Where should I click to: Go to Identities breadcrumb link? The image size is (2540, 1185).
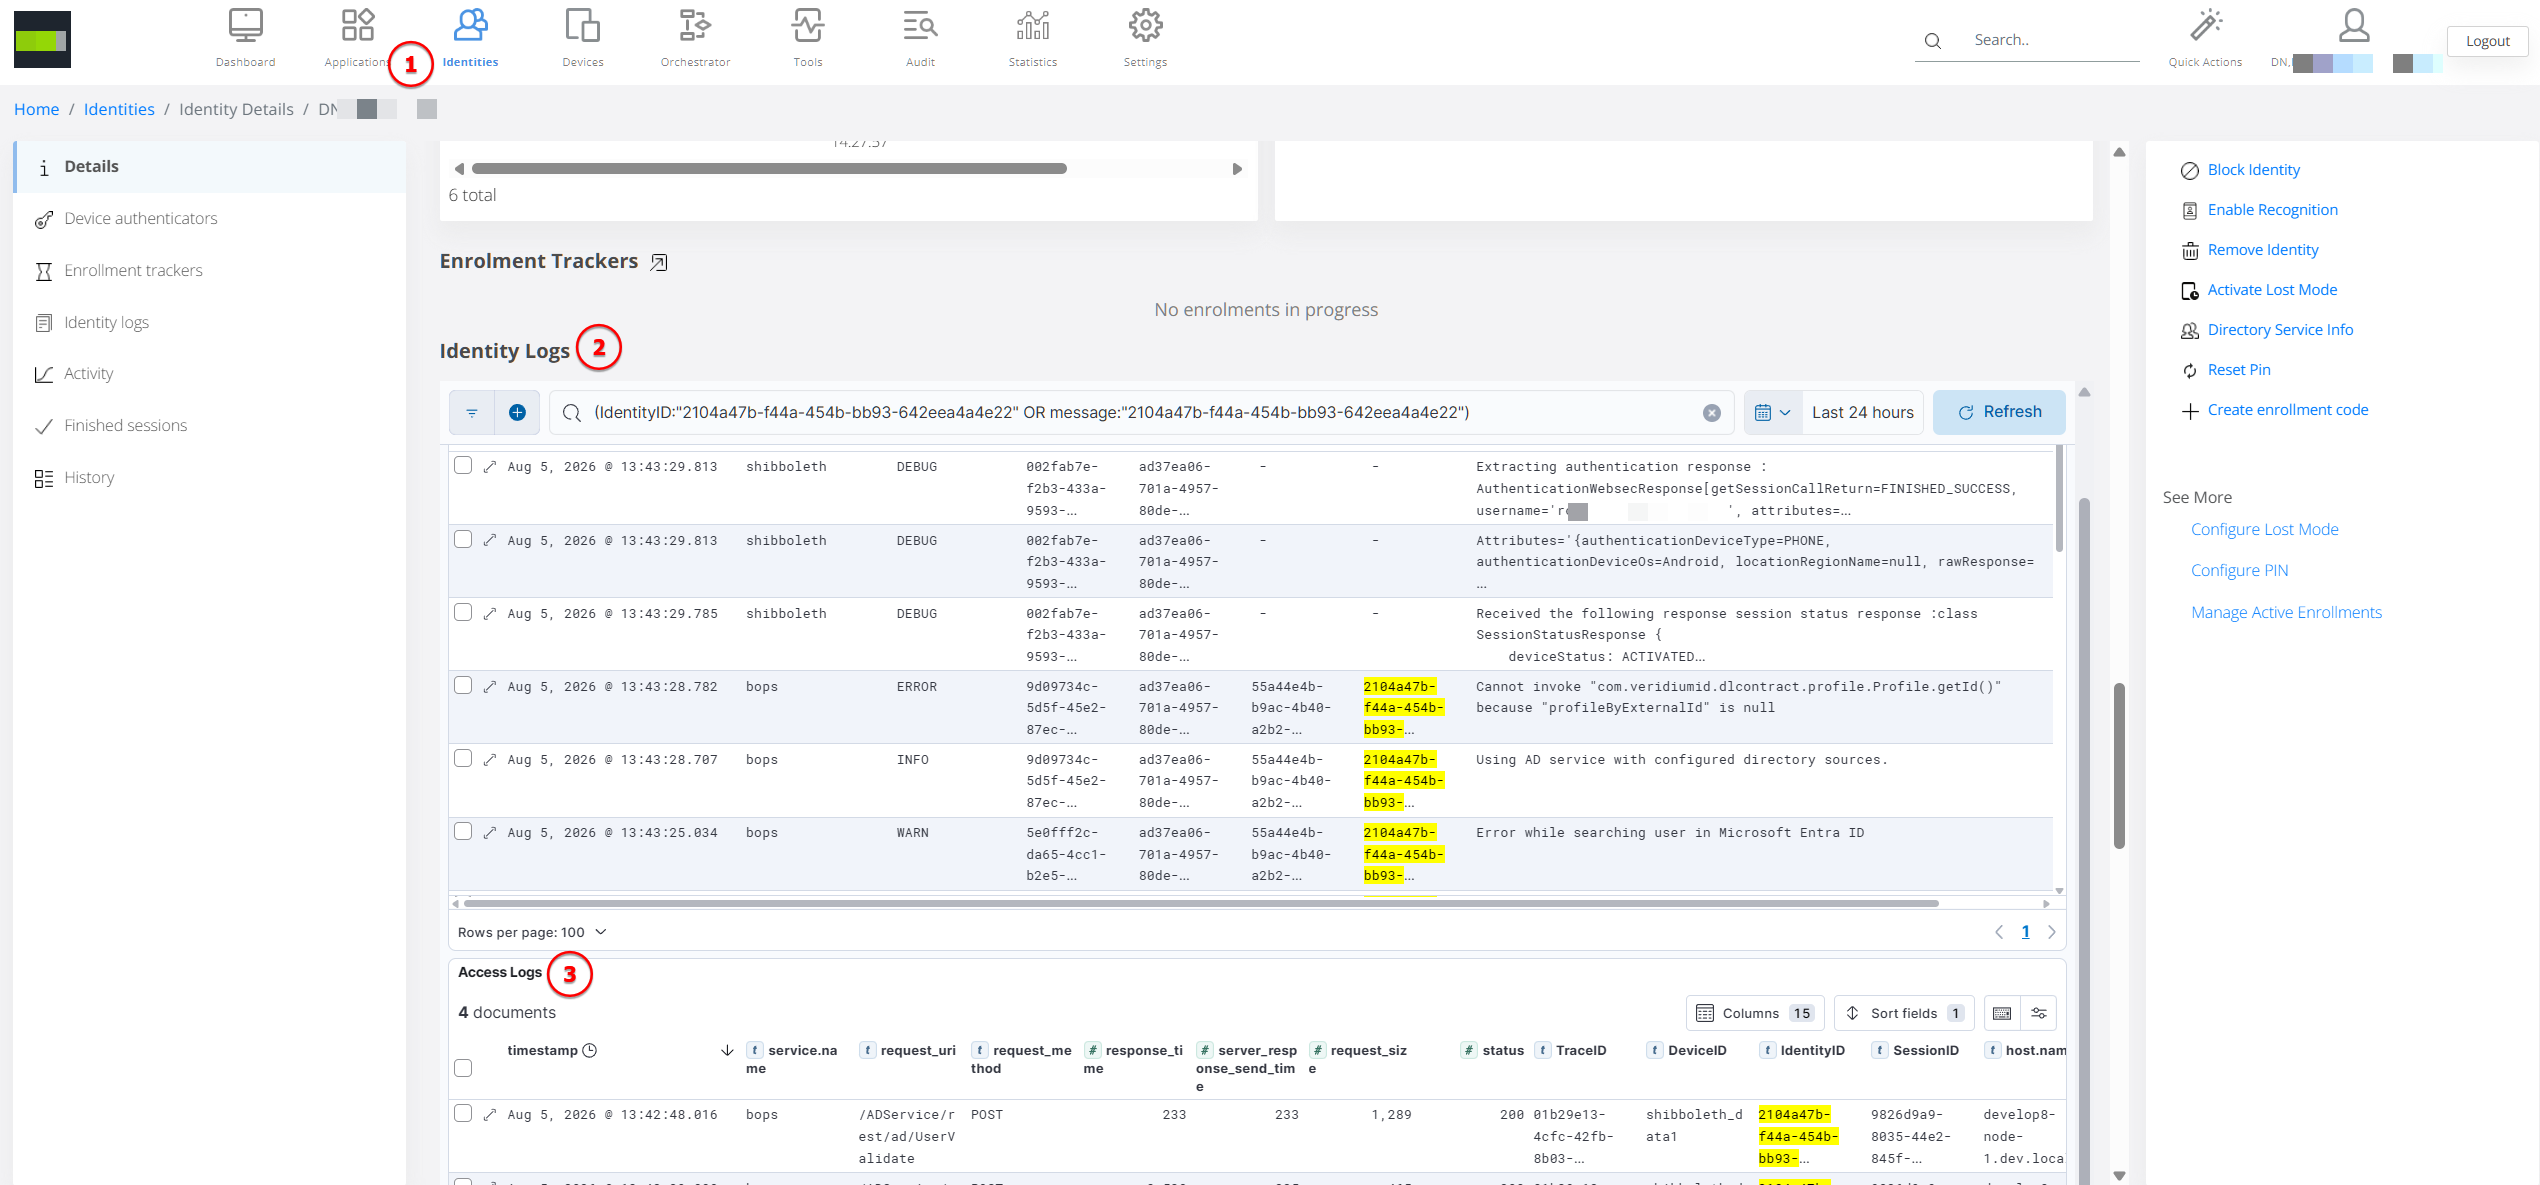pos(119,110)
